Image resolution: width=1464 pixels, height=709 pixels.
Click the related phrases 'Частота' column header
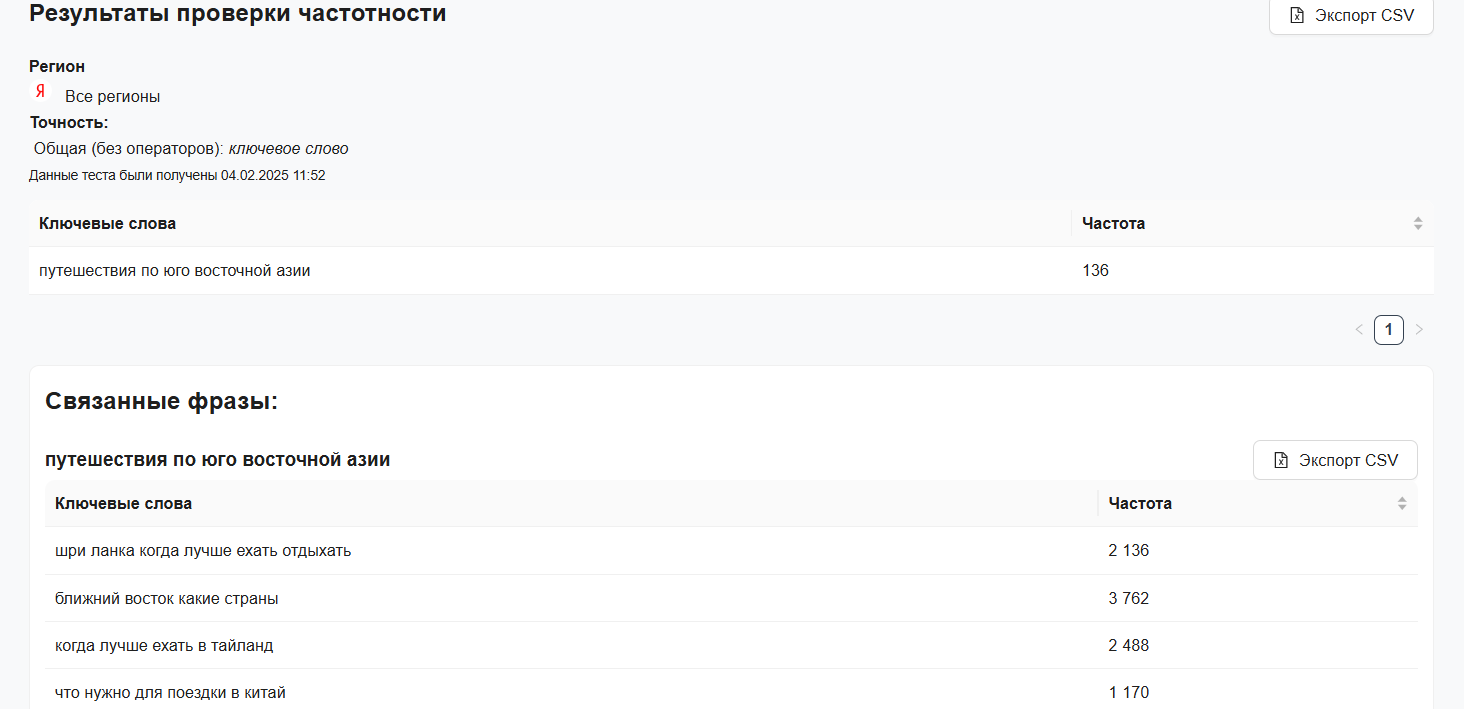click(1140, 504)
